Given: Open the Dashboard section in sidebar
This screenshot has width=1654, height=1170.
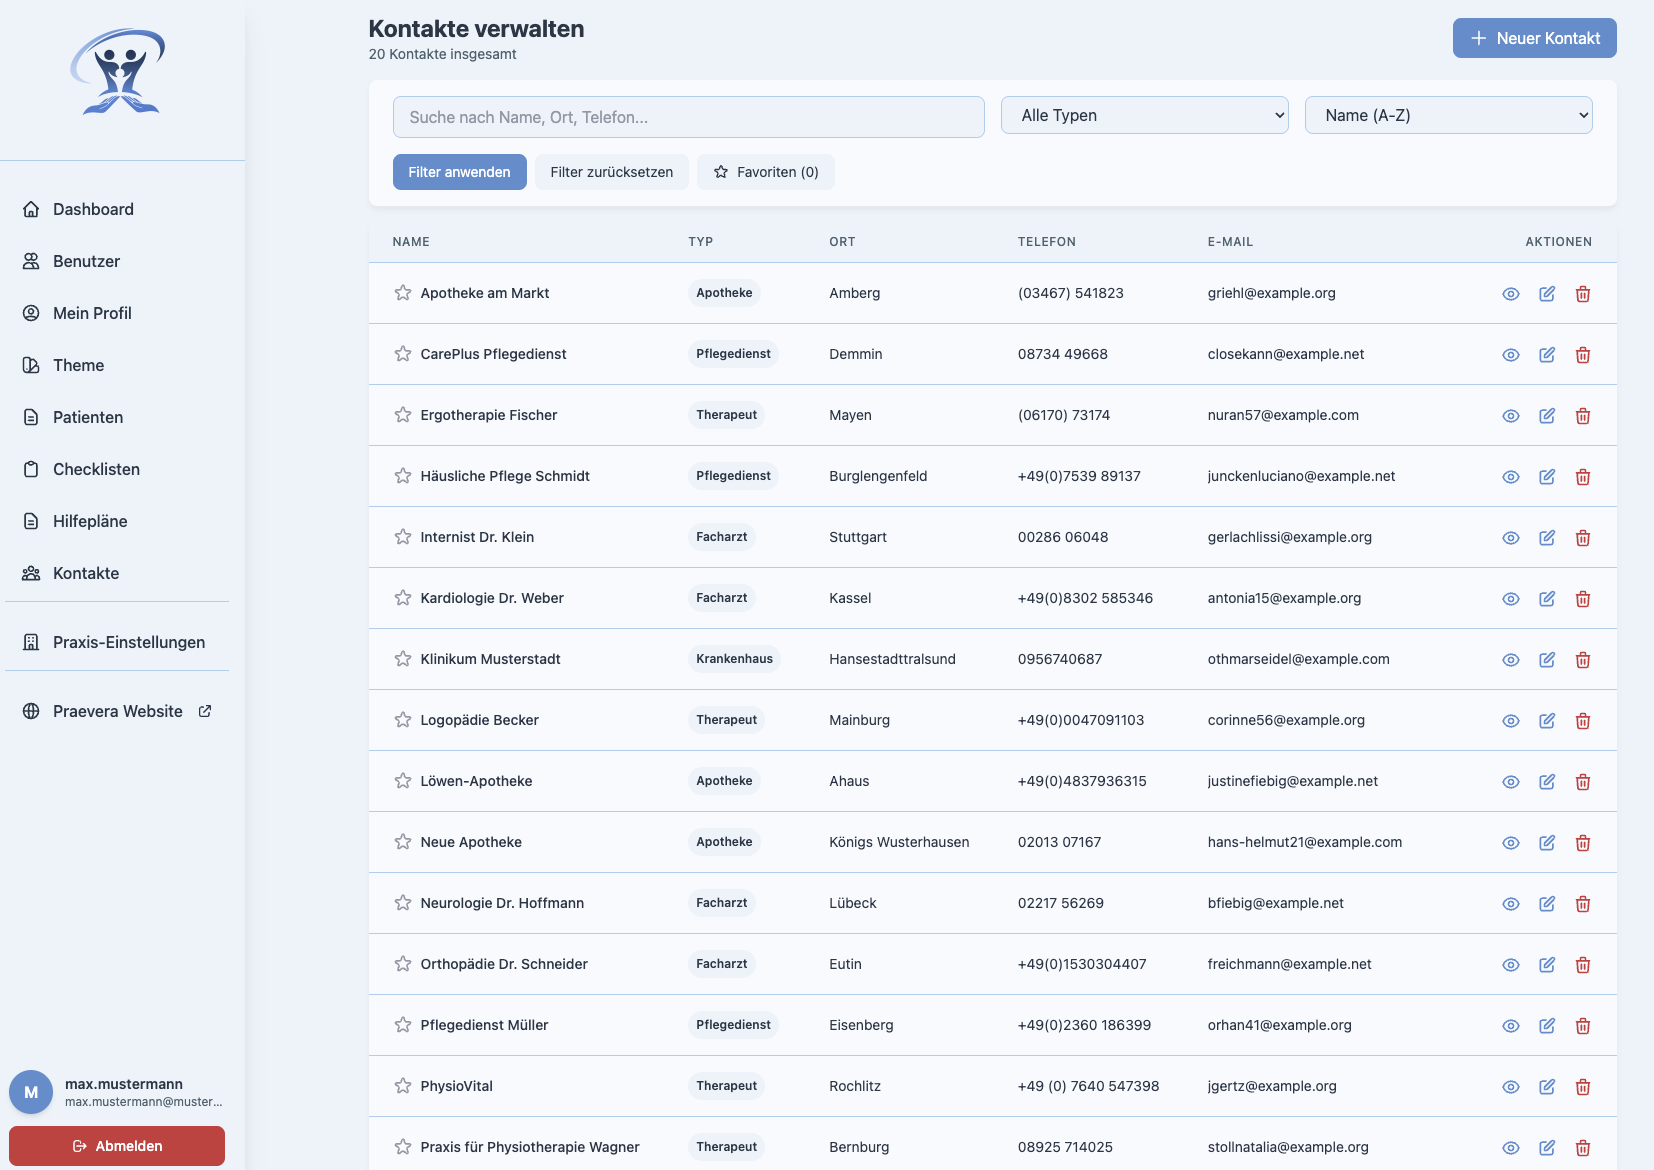Looking at the screenshot, I should (93, 209).
